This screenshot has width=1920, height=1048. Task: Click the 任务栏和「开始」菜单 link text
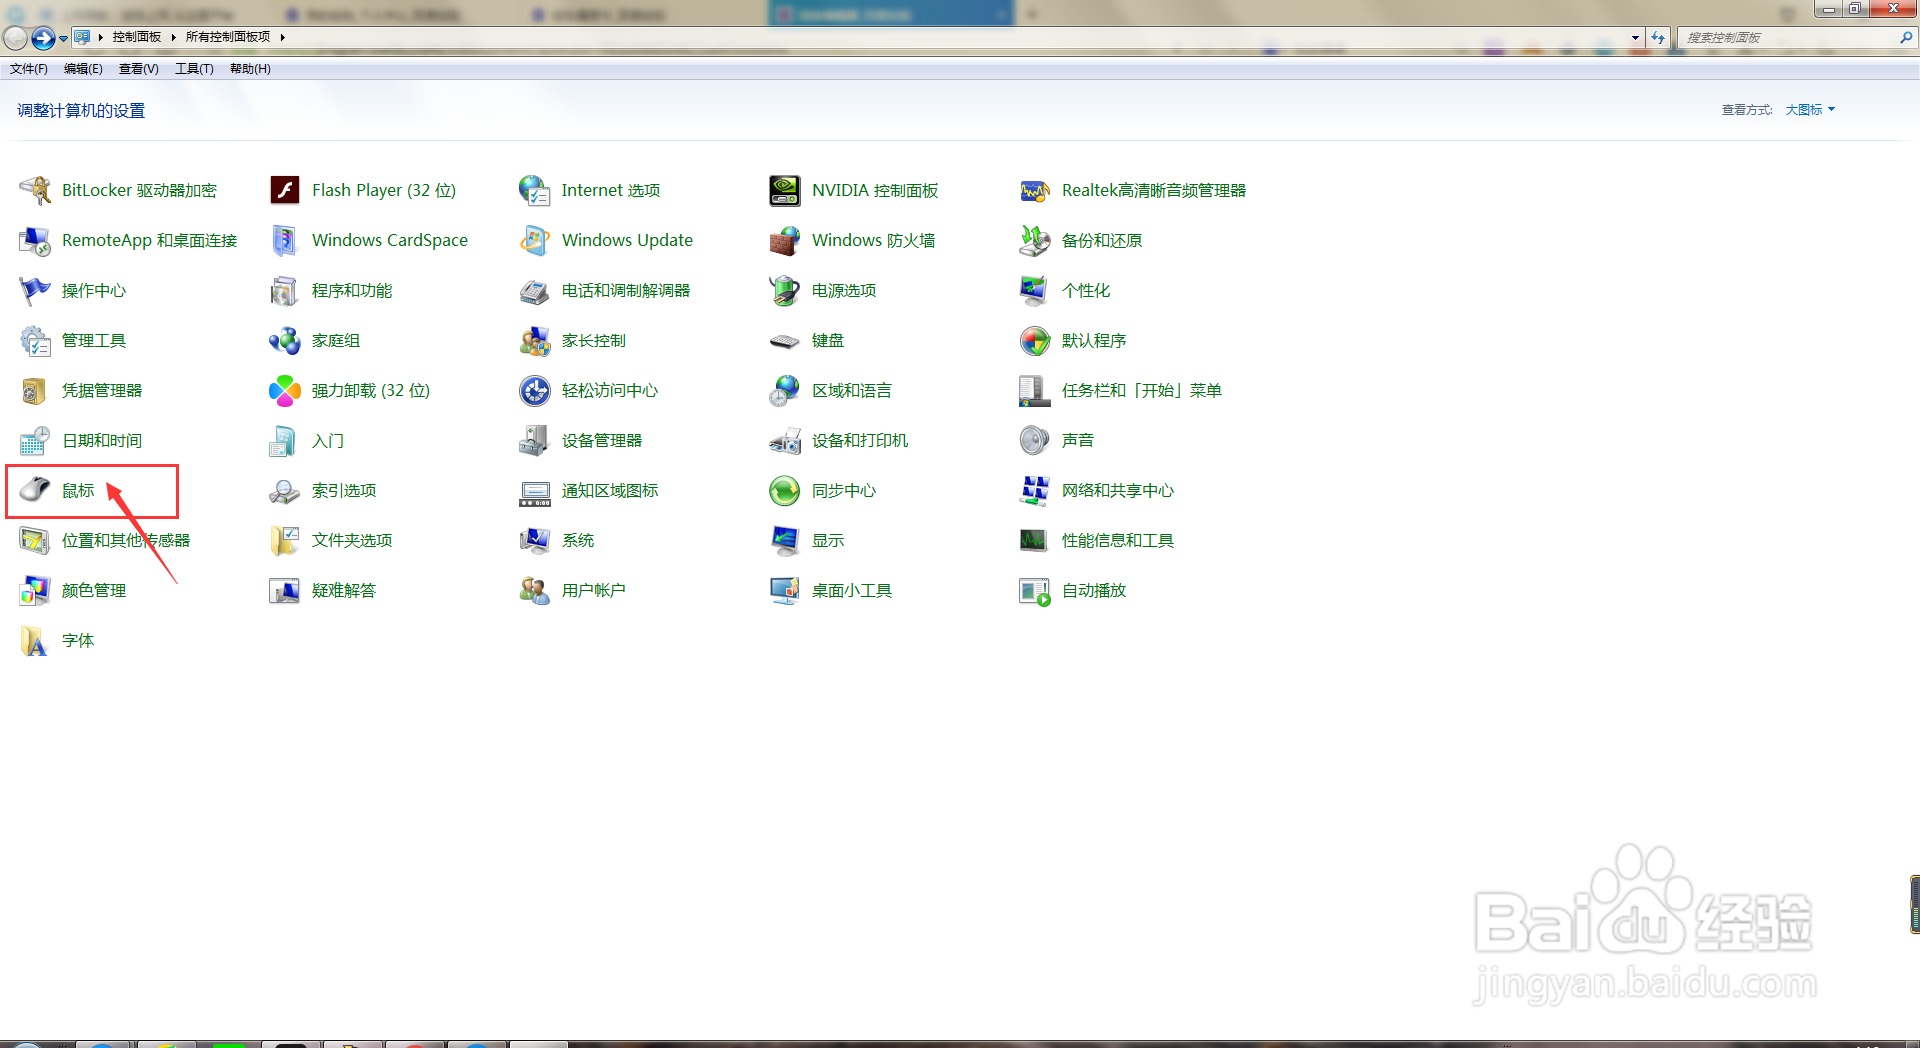(x=1142, y=390)
